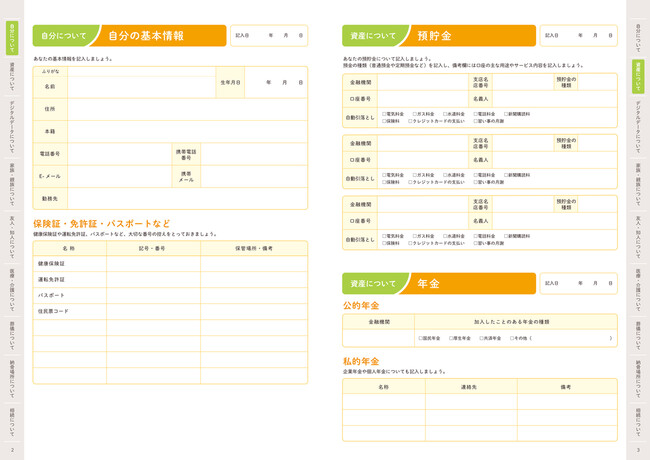Screen dimensions: 650x460
Task: Click the 記入日 date box above 預貯金
Action: 578,35
